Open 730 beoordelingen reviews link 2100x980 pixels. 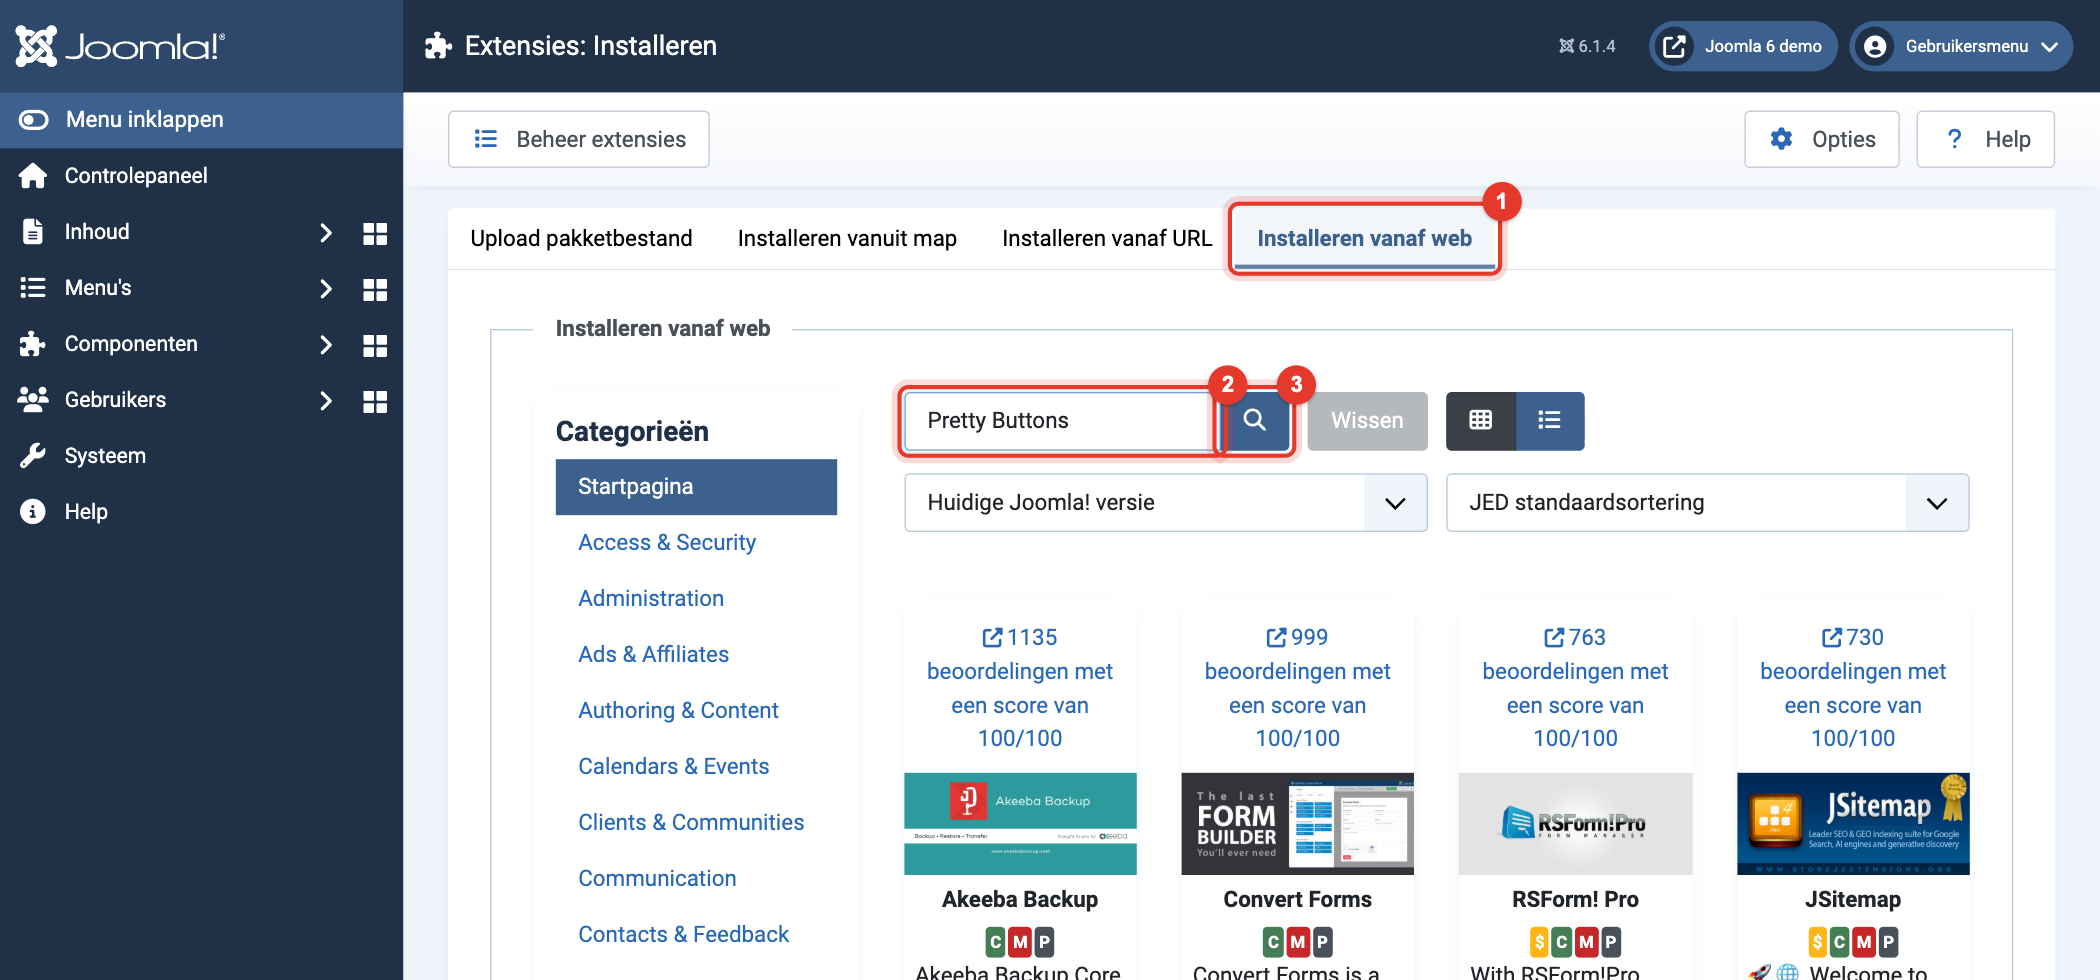tap(1853, 688)
